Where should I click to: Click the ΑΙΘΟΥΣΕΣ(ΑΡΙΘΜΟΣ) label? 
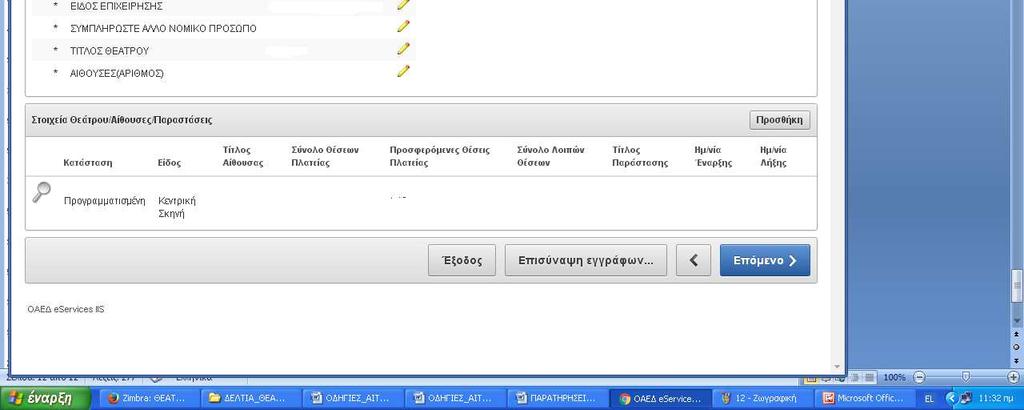117,73
